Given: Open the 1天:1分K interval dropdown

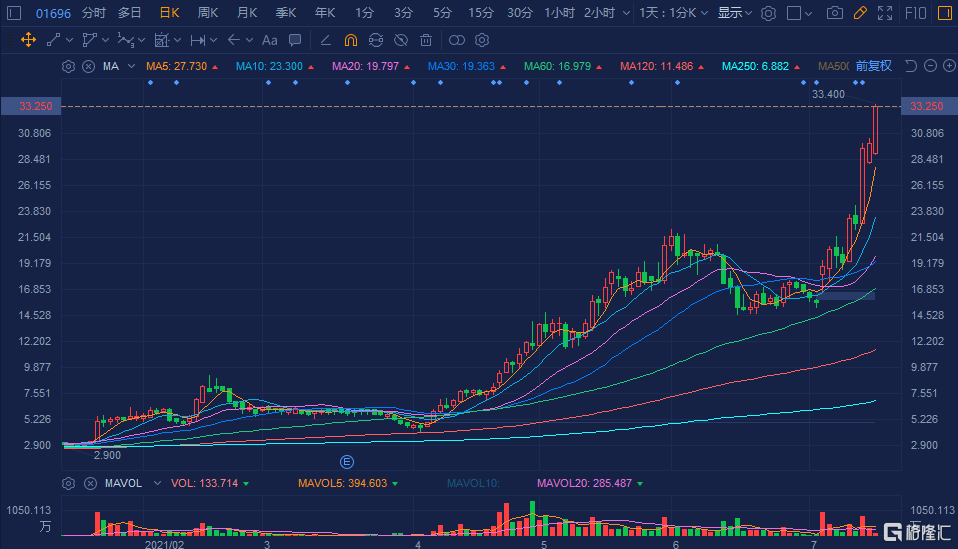Looking at the screenshot, I should [674, 13].
